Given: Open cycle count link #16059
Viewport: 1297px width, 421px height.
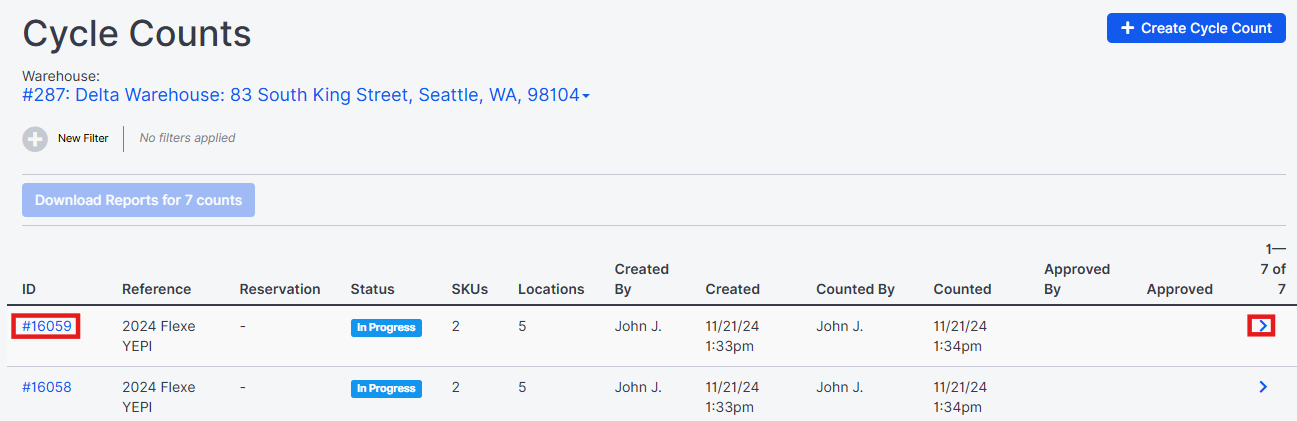Looking at the screenshot, I should tap(47, 326).
